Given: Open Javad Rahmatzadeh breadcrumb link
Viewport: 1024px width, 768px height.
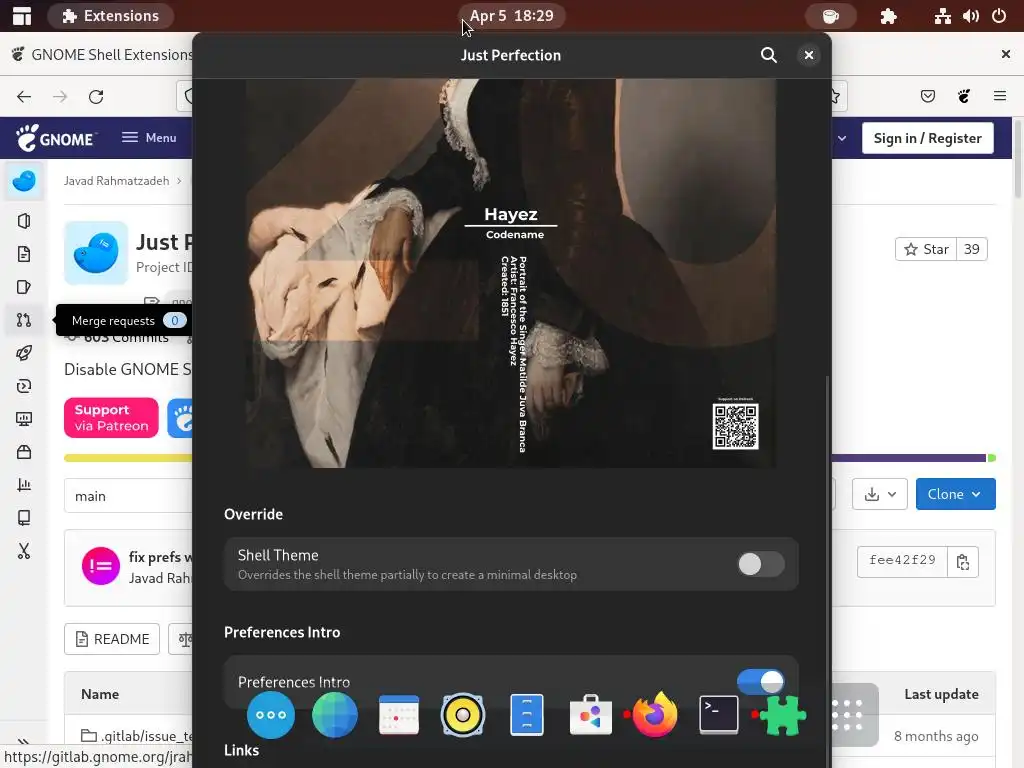Looking at the screenshot, I should pos(116,181).
